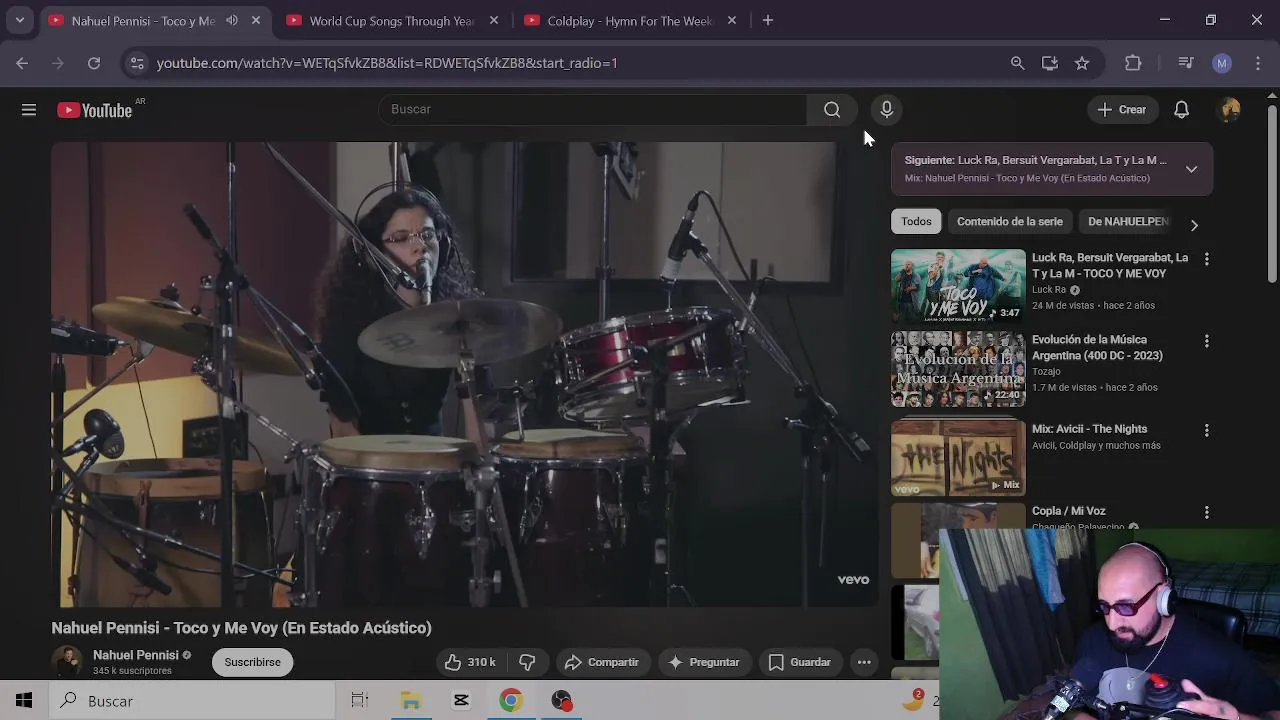The image size is (1280, 720).
Task: Start voice search with the microphone
Action: [886, 110]
